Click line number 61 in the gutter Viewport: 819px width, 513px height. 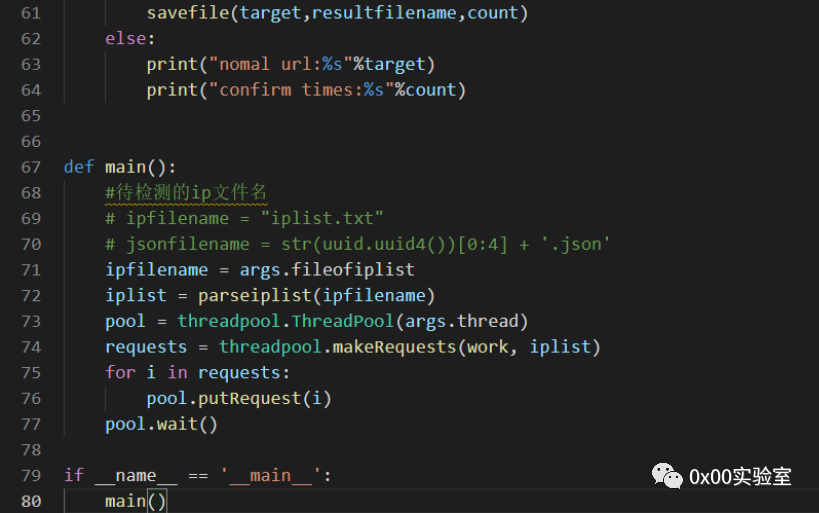[x=31, y=13]
